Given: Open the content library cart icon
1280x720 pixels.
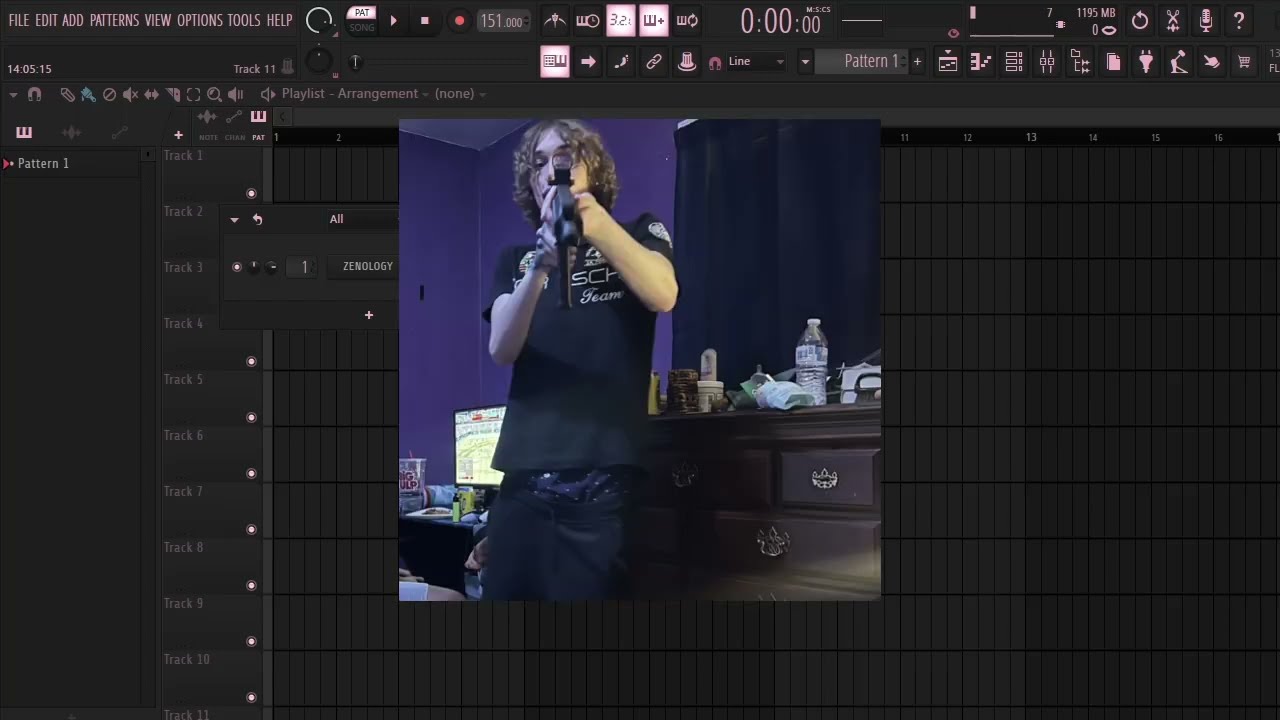Looking at the screenshot, I should point(1245,62).
